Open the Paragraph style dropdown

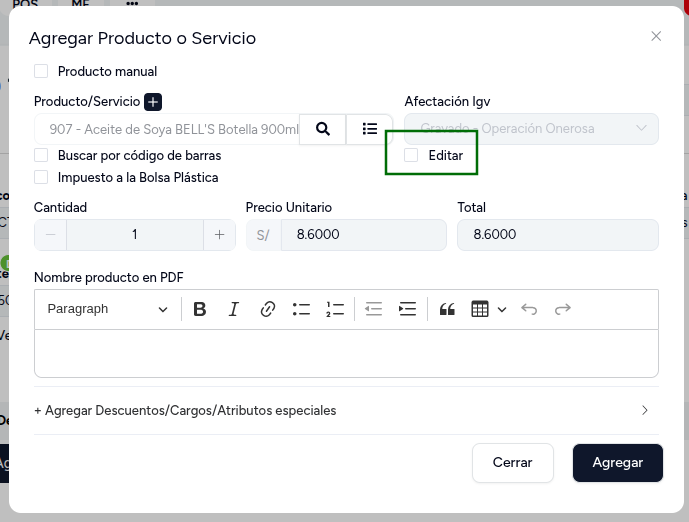pos(107,309)
